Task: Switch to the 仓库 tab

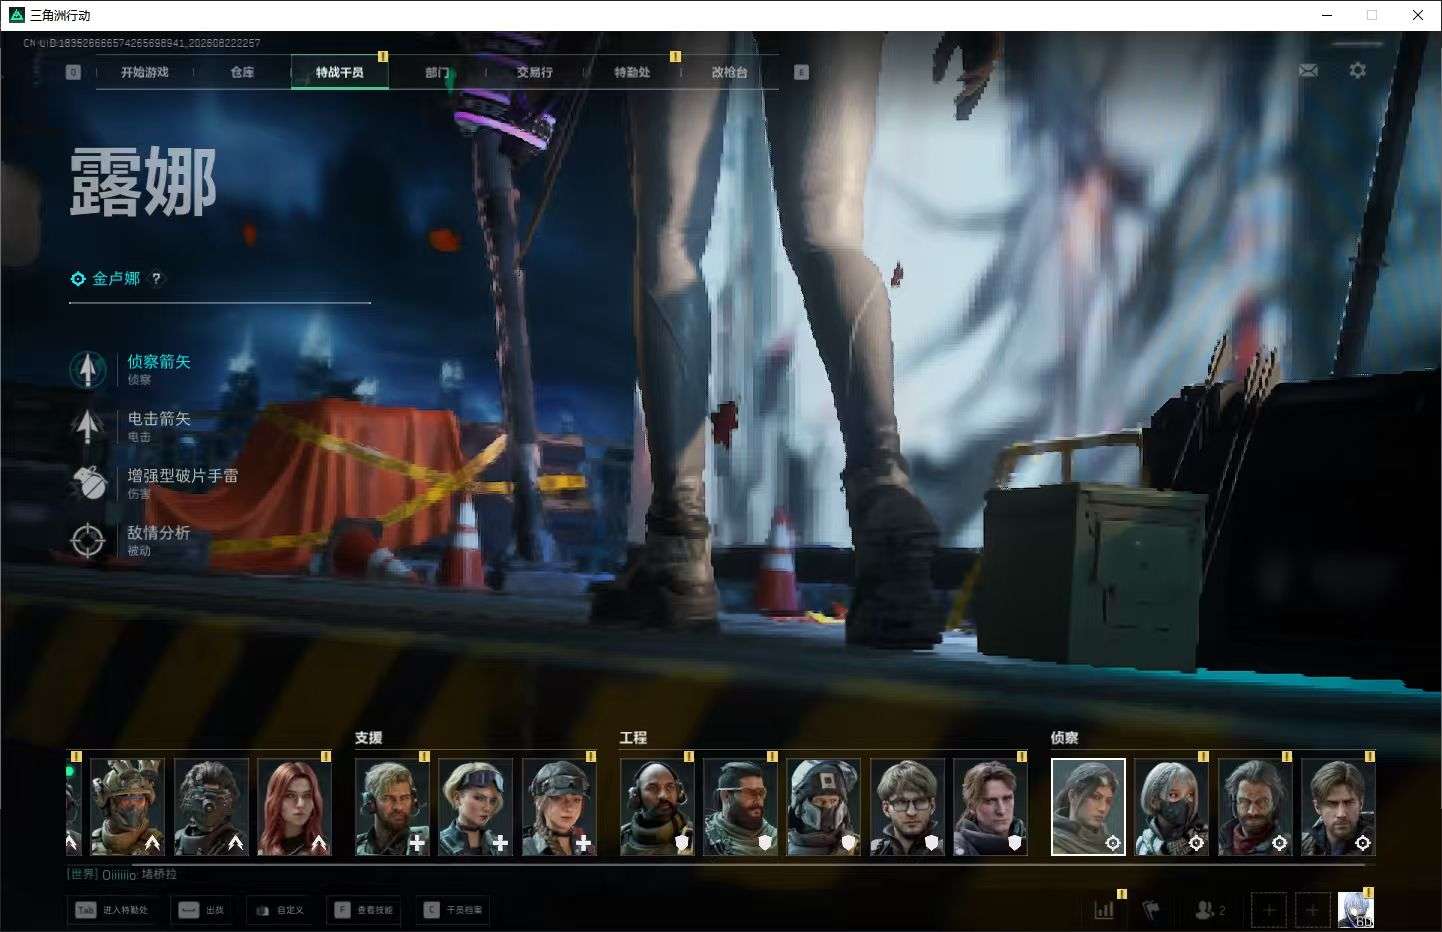Action: click(x=242, y=72)
